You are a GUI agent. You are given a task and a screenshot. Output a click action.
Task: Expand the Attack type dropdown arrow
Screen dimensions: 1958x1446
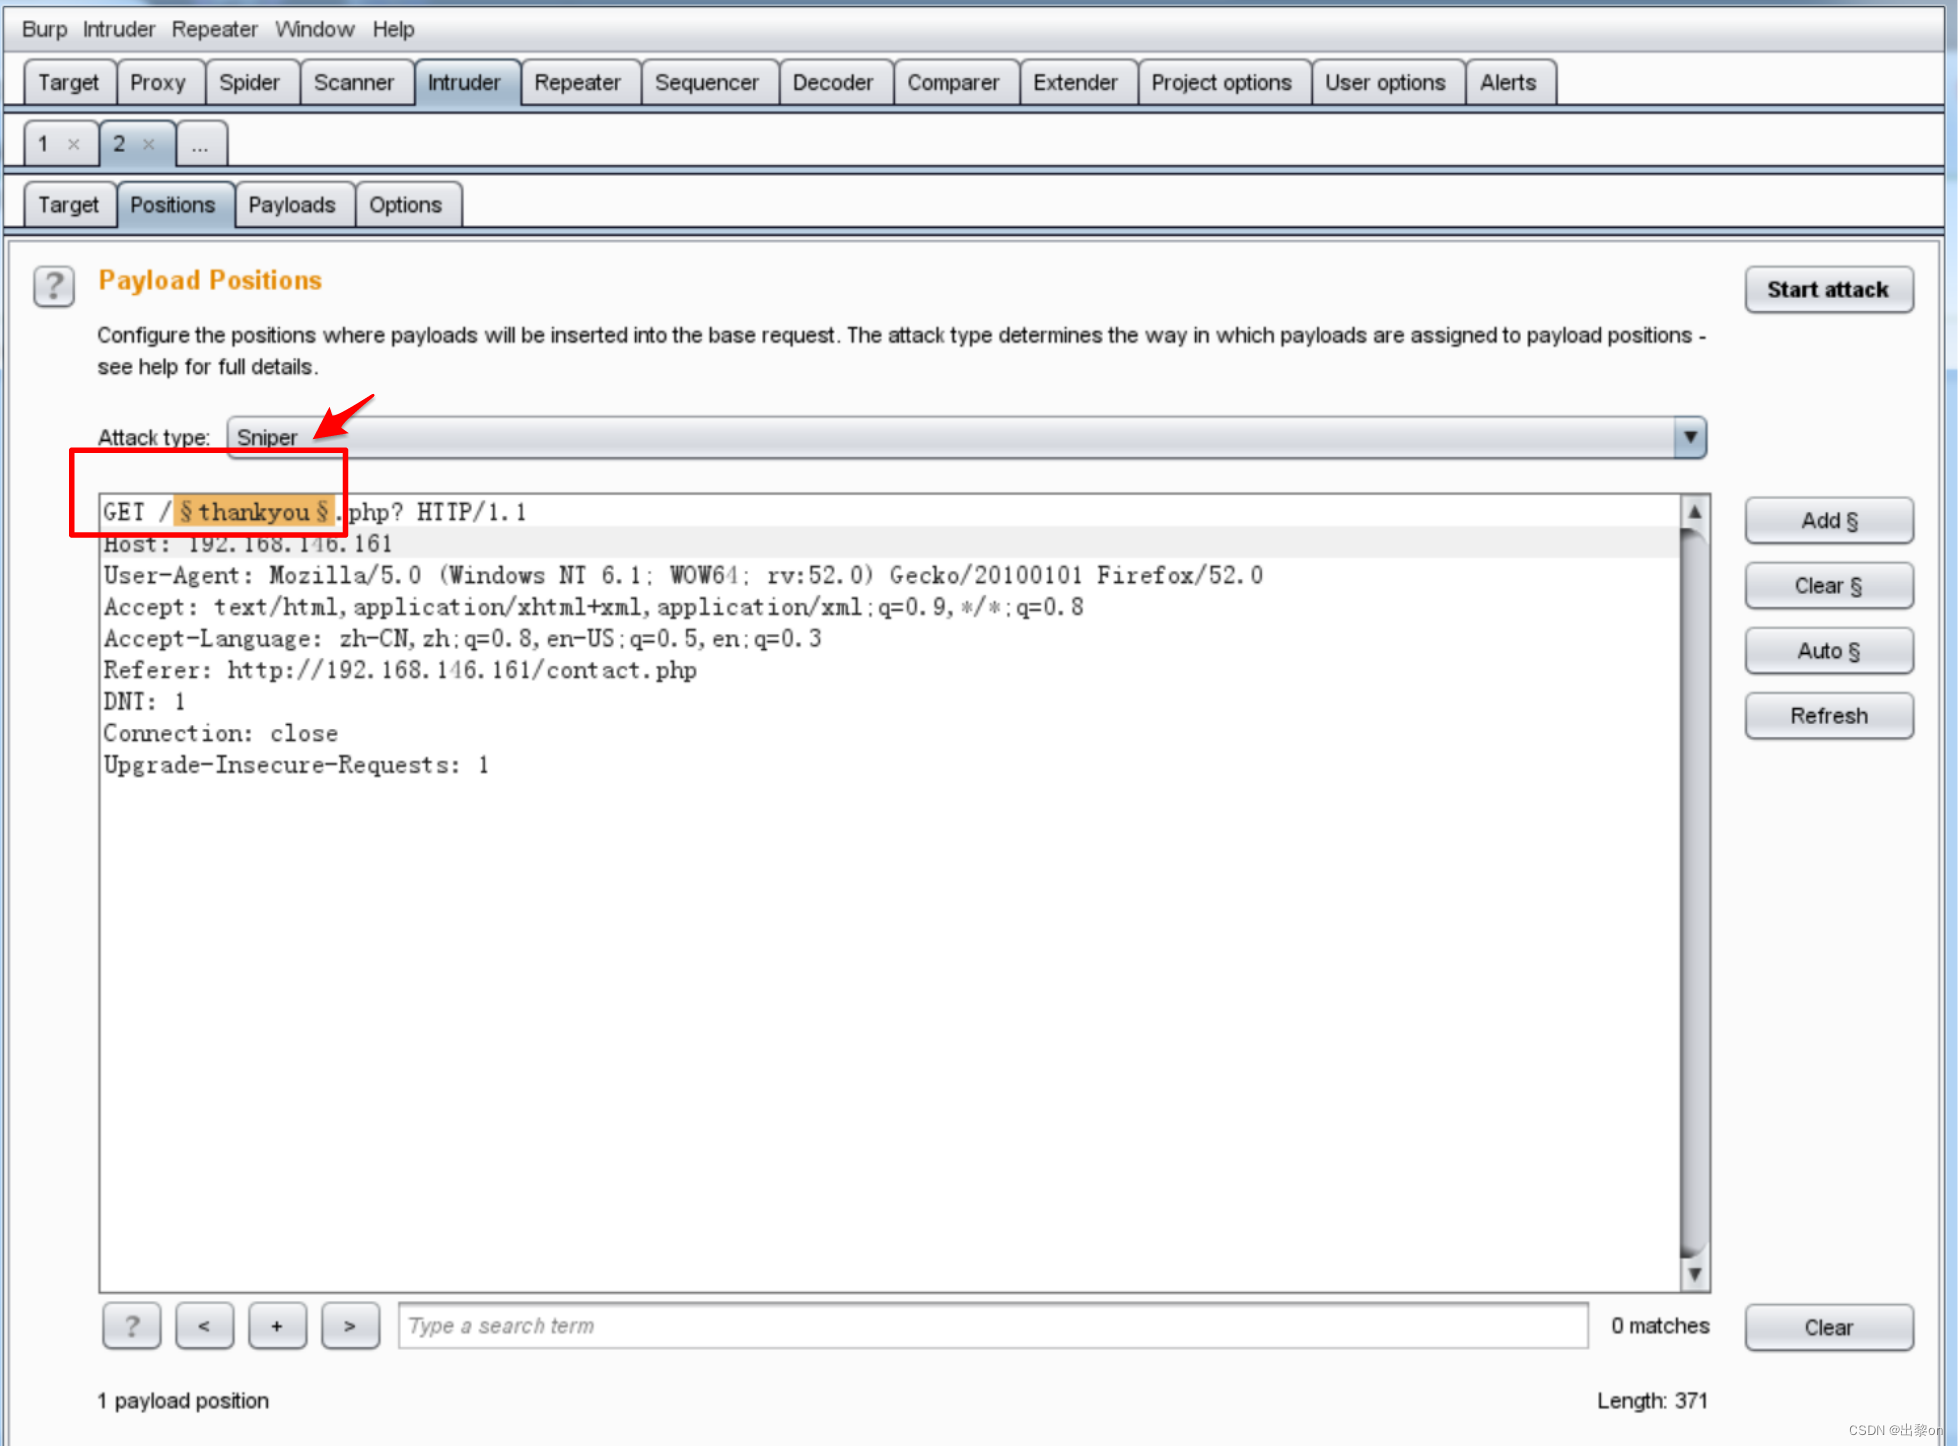1689,437
